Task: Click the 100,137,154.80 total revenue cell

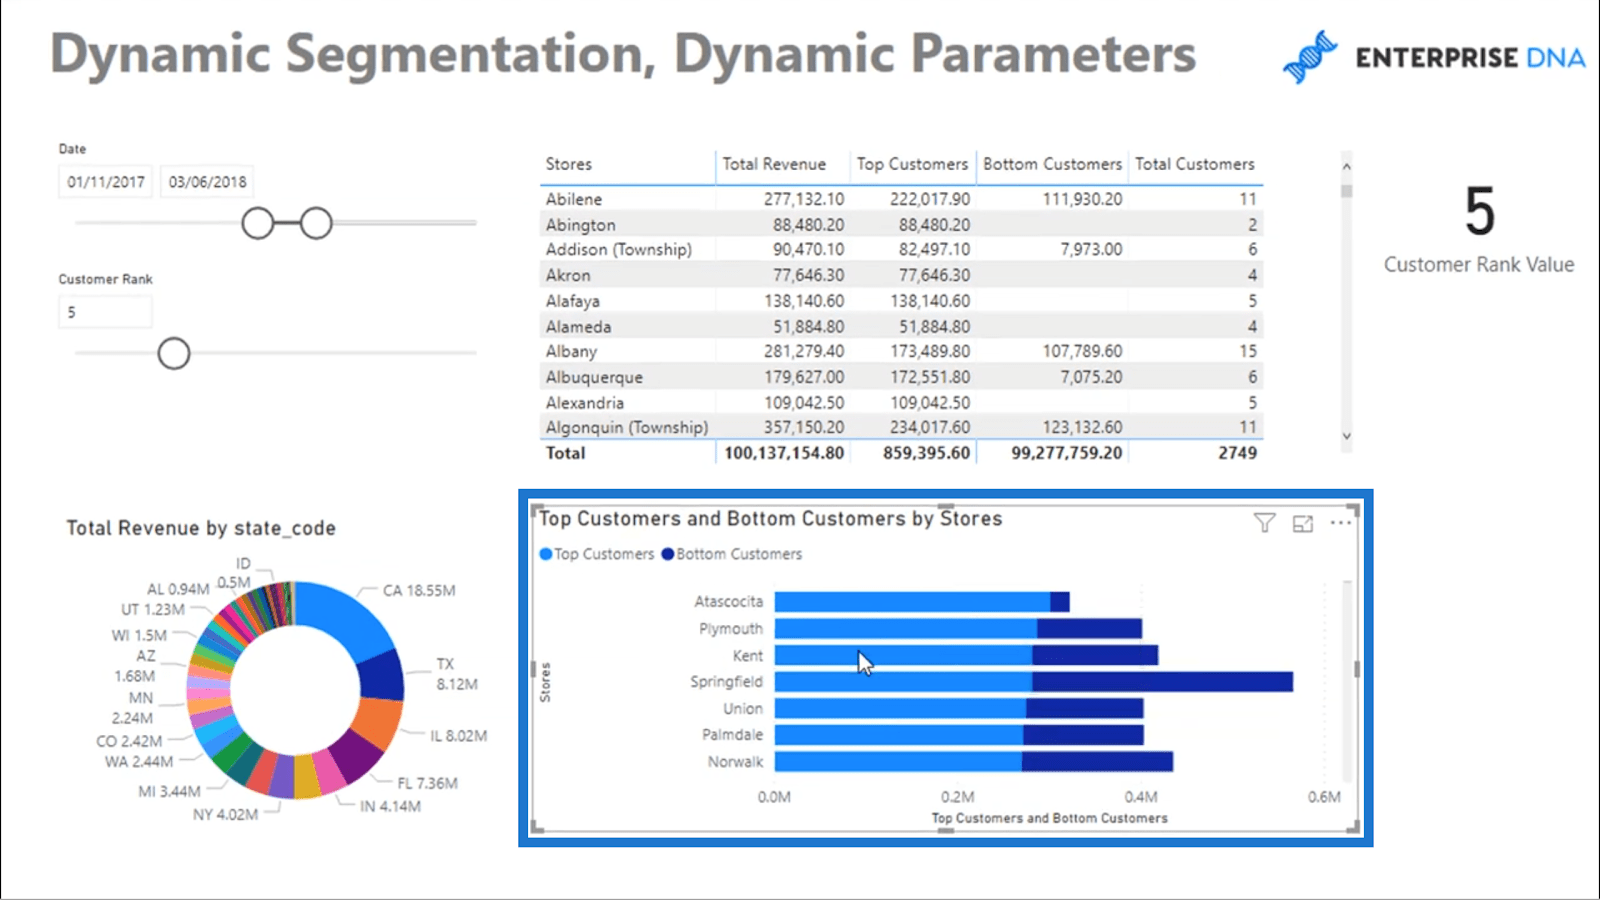Action: click(x=784, y=453)
